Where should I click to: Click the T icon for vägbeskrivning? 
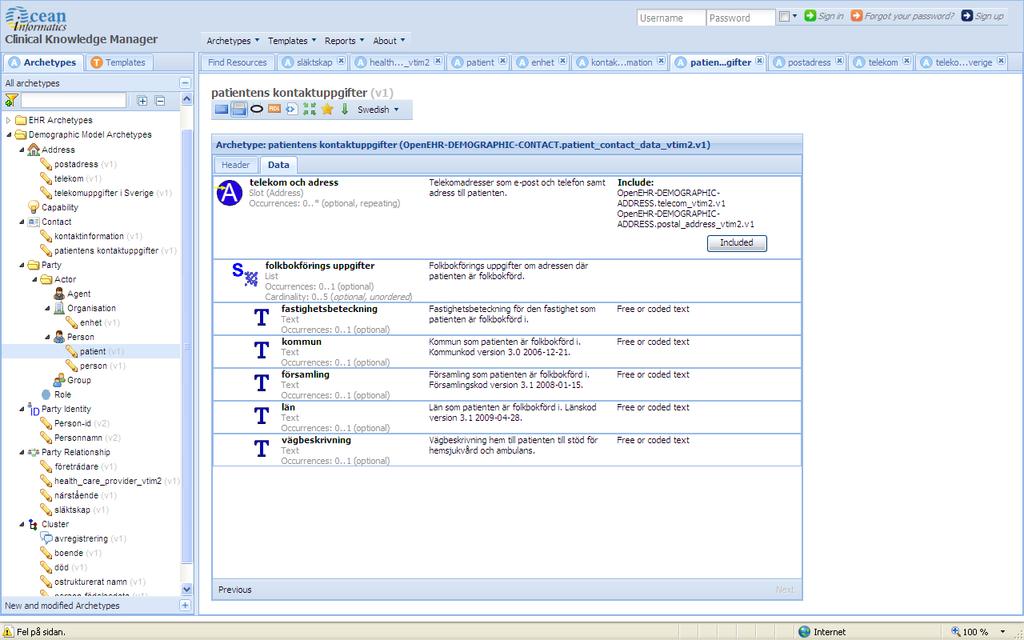click(x=261, y=449)
